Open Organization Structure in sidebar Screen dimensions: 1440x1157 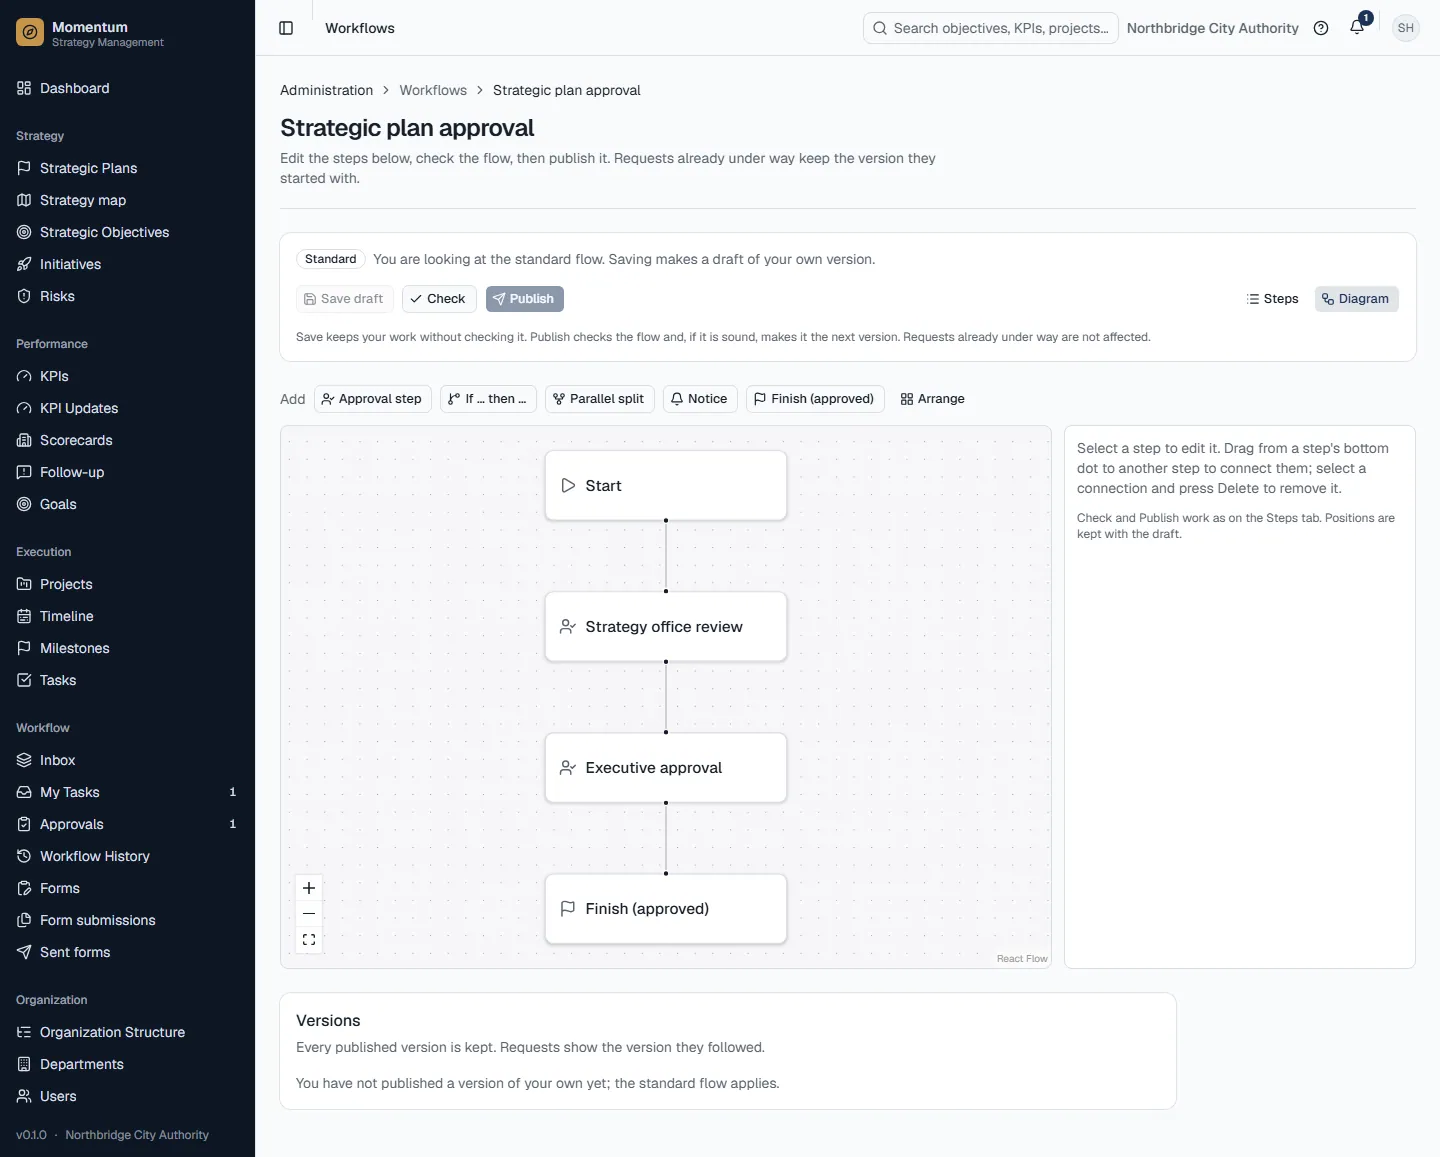pos(127,1032)
